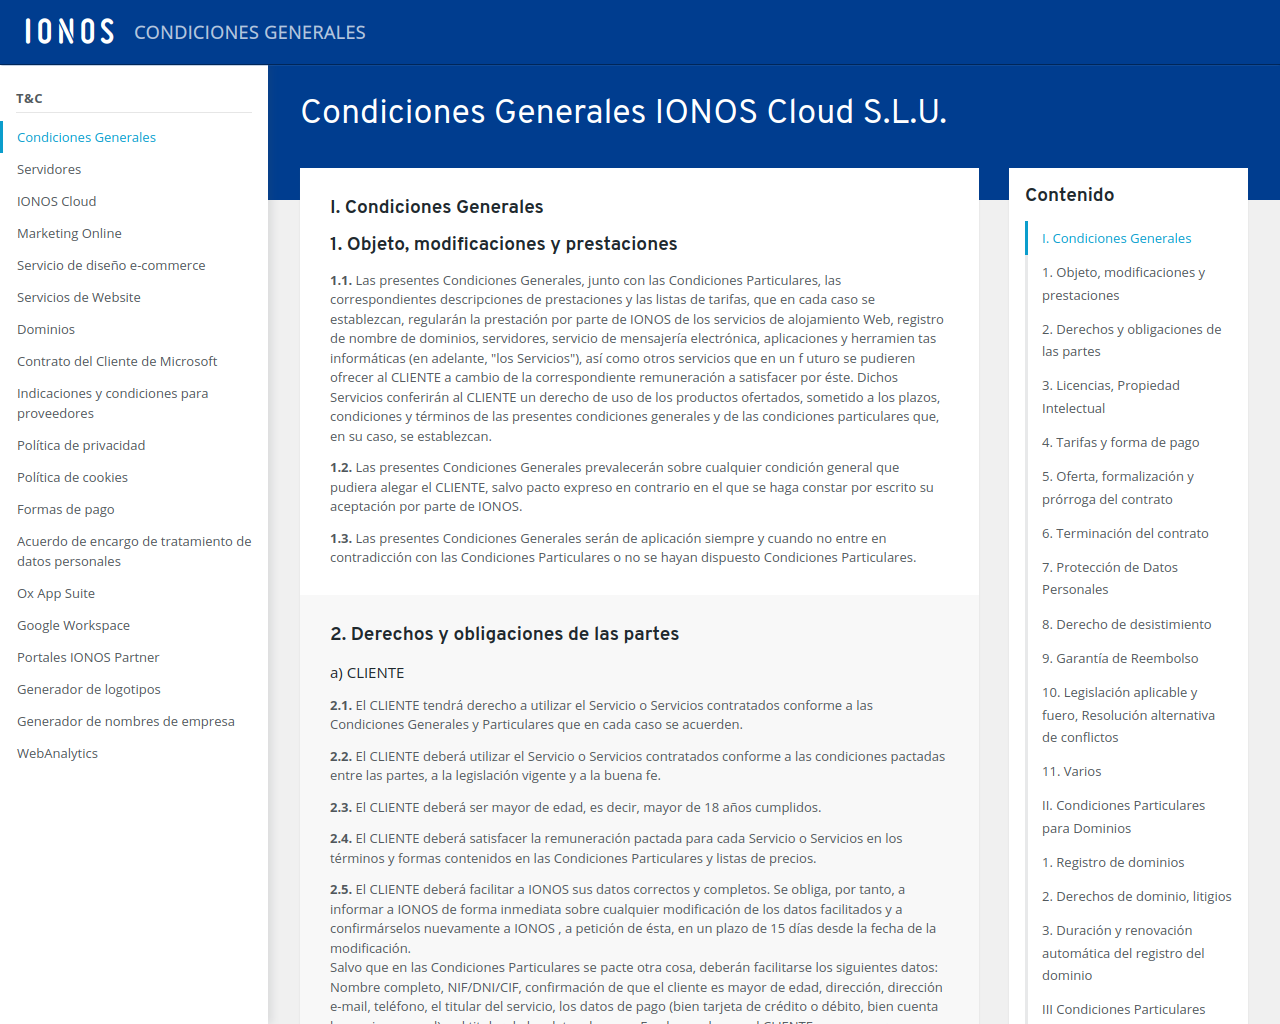Click the Contenido panel heading
Viewport: 1280px width, 1024px height.
click(1069, 195)
